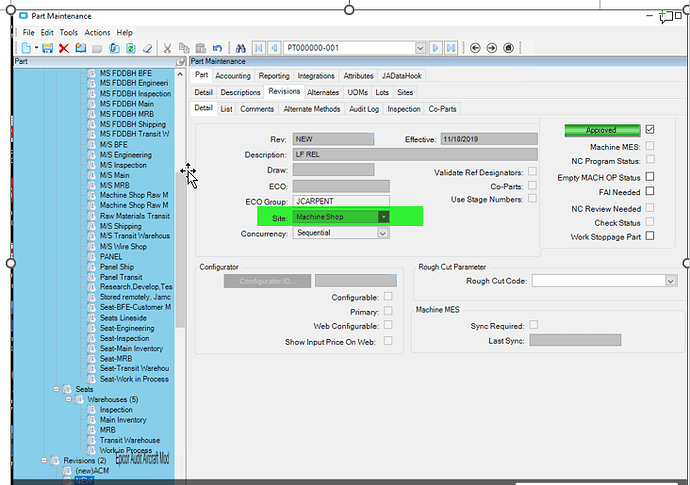Tick the Show Input Price On Web checkbox
The height and width of the screenshot is (485, 690).
click(x=388, y=341)
